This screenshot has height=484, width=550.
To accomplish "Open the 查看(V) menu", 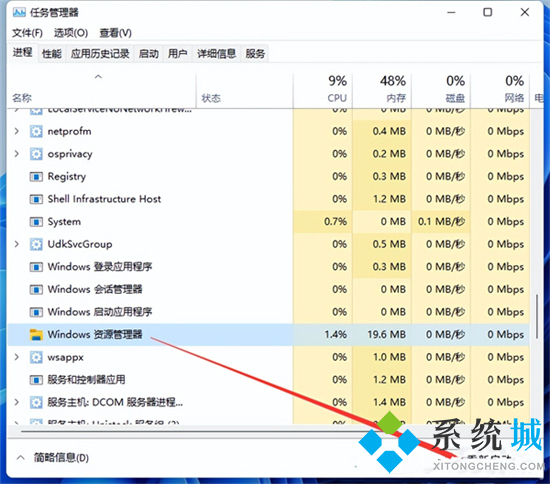I will (115, 33).
